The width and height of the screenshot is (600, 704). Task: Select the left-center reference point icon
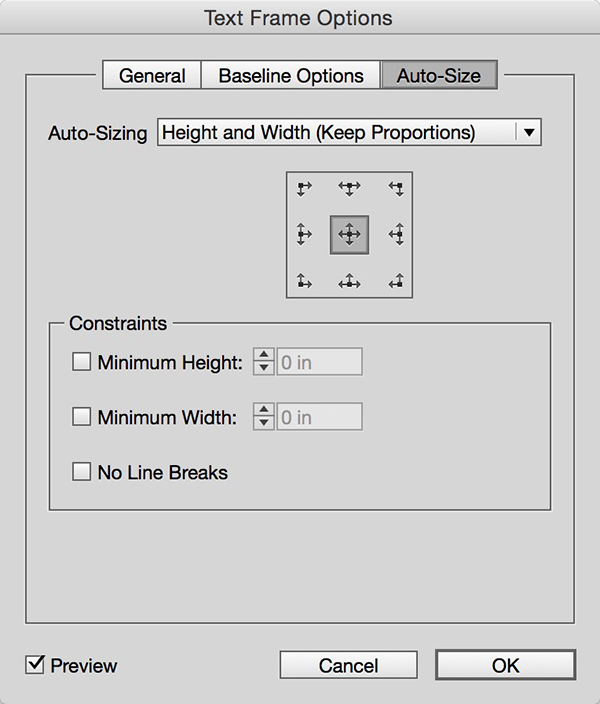304,234
